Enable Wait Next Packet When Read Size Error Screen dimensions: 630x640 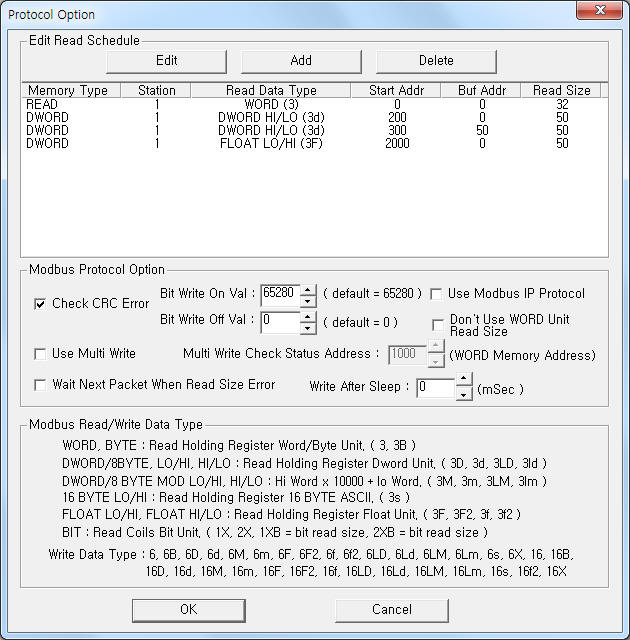point(41,384)
